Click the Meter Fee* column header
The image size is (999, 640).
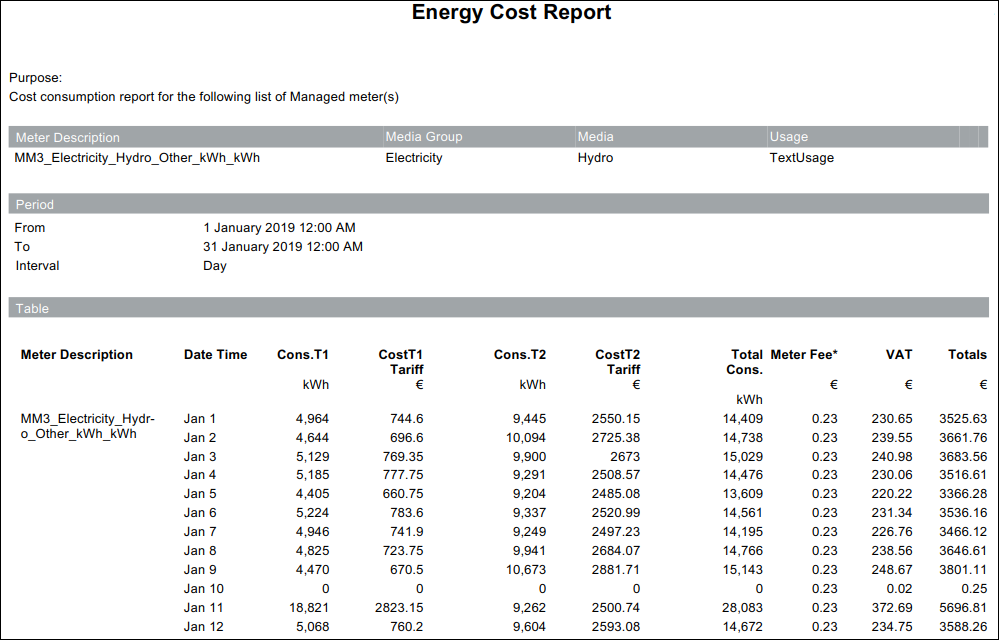pos(804,355)
